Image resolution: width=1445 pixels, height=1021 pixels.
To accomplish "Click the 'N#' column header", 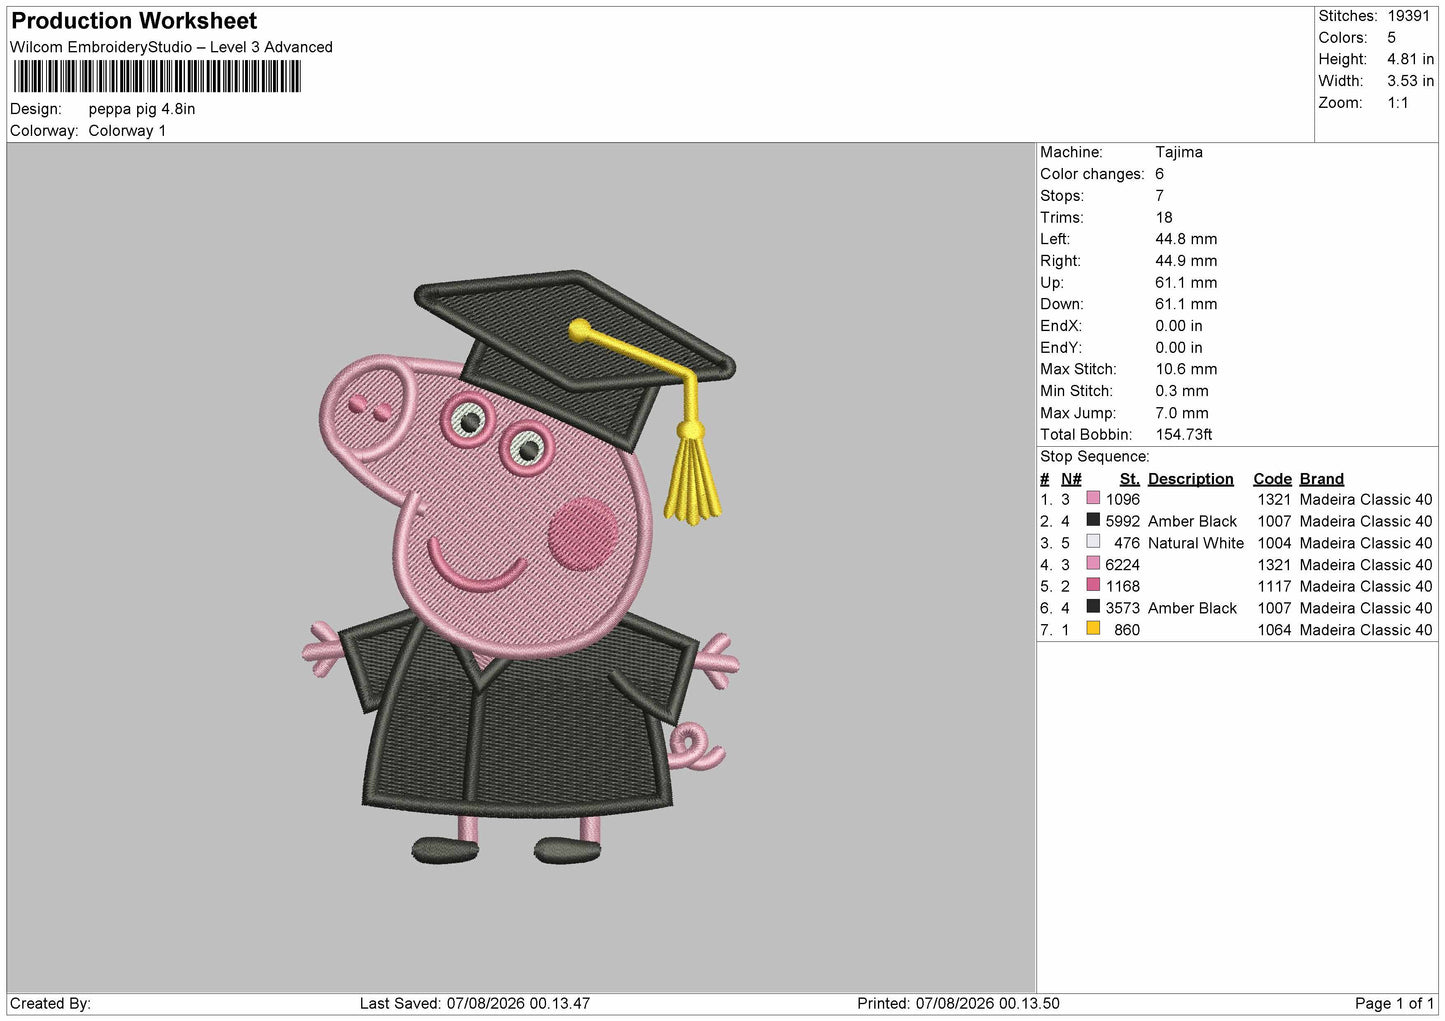I will (x=1071, y=479).
